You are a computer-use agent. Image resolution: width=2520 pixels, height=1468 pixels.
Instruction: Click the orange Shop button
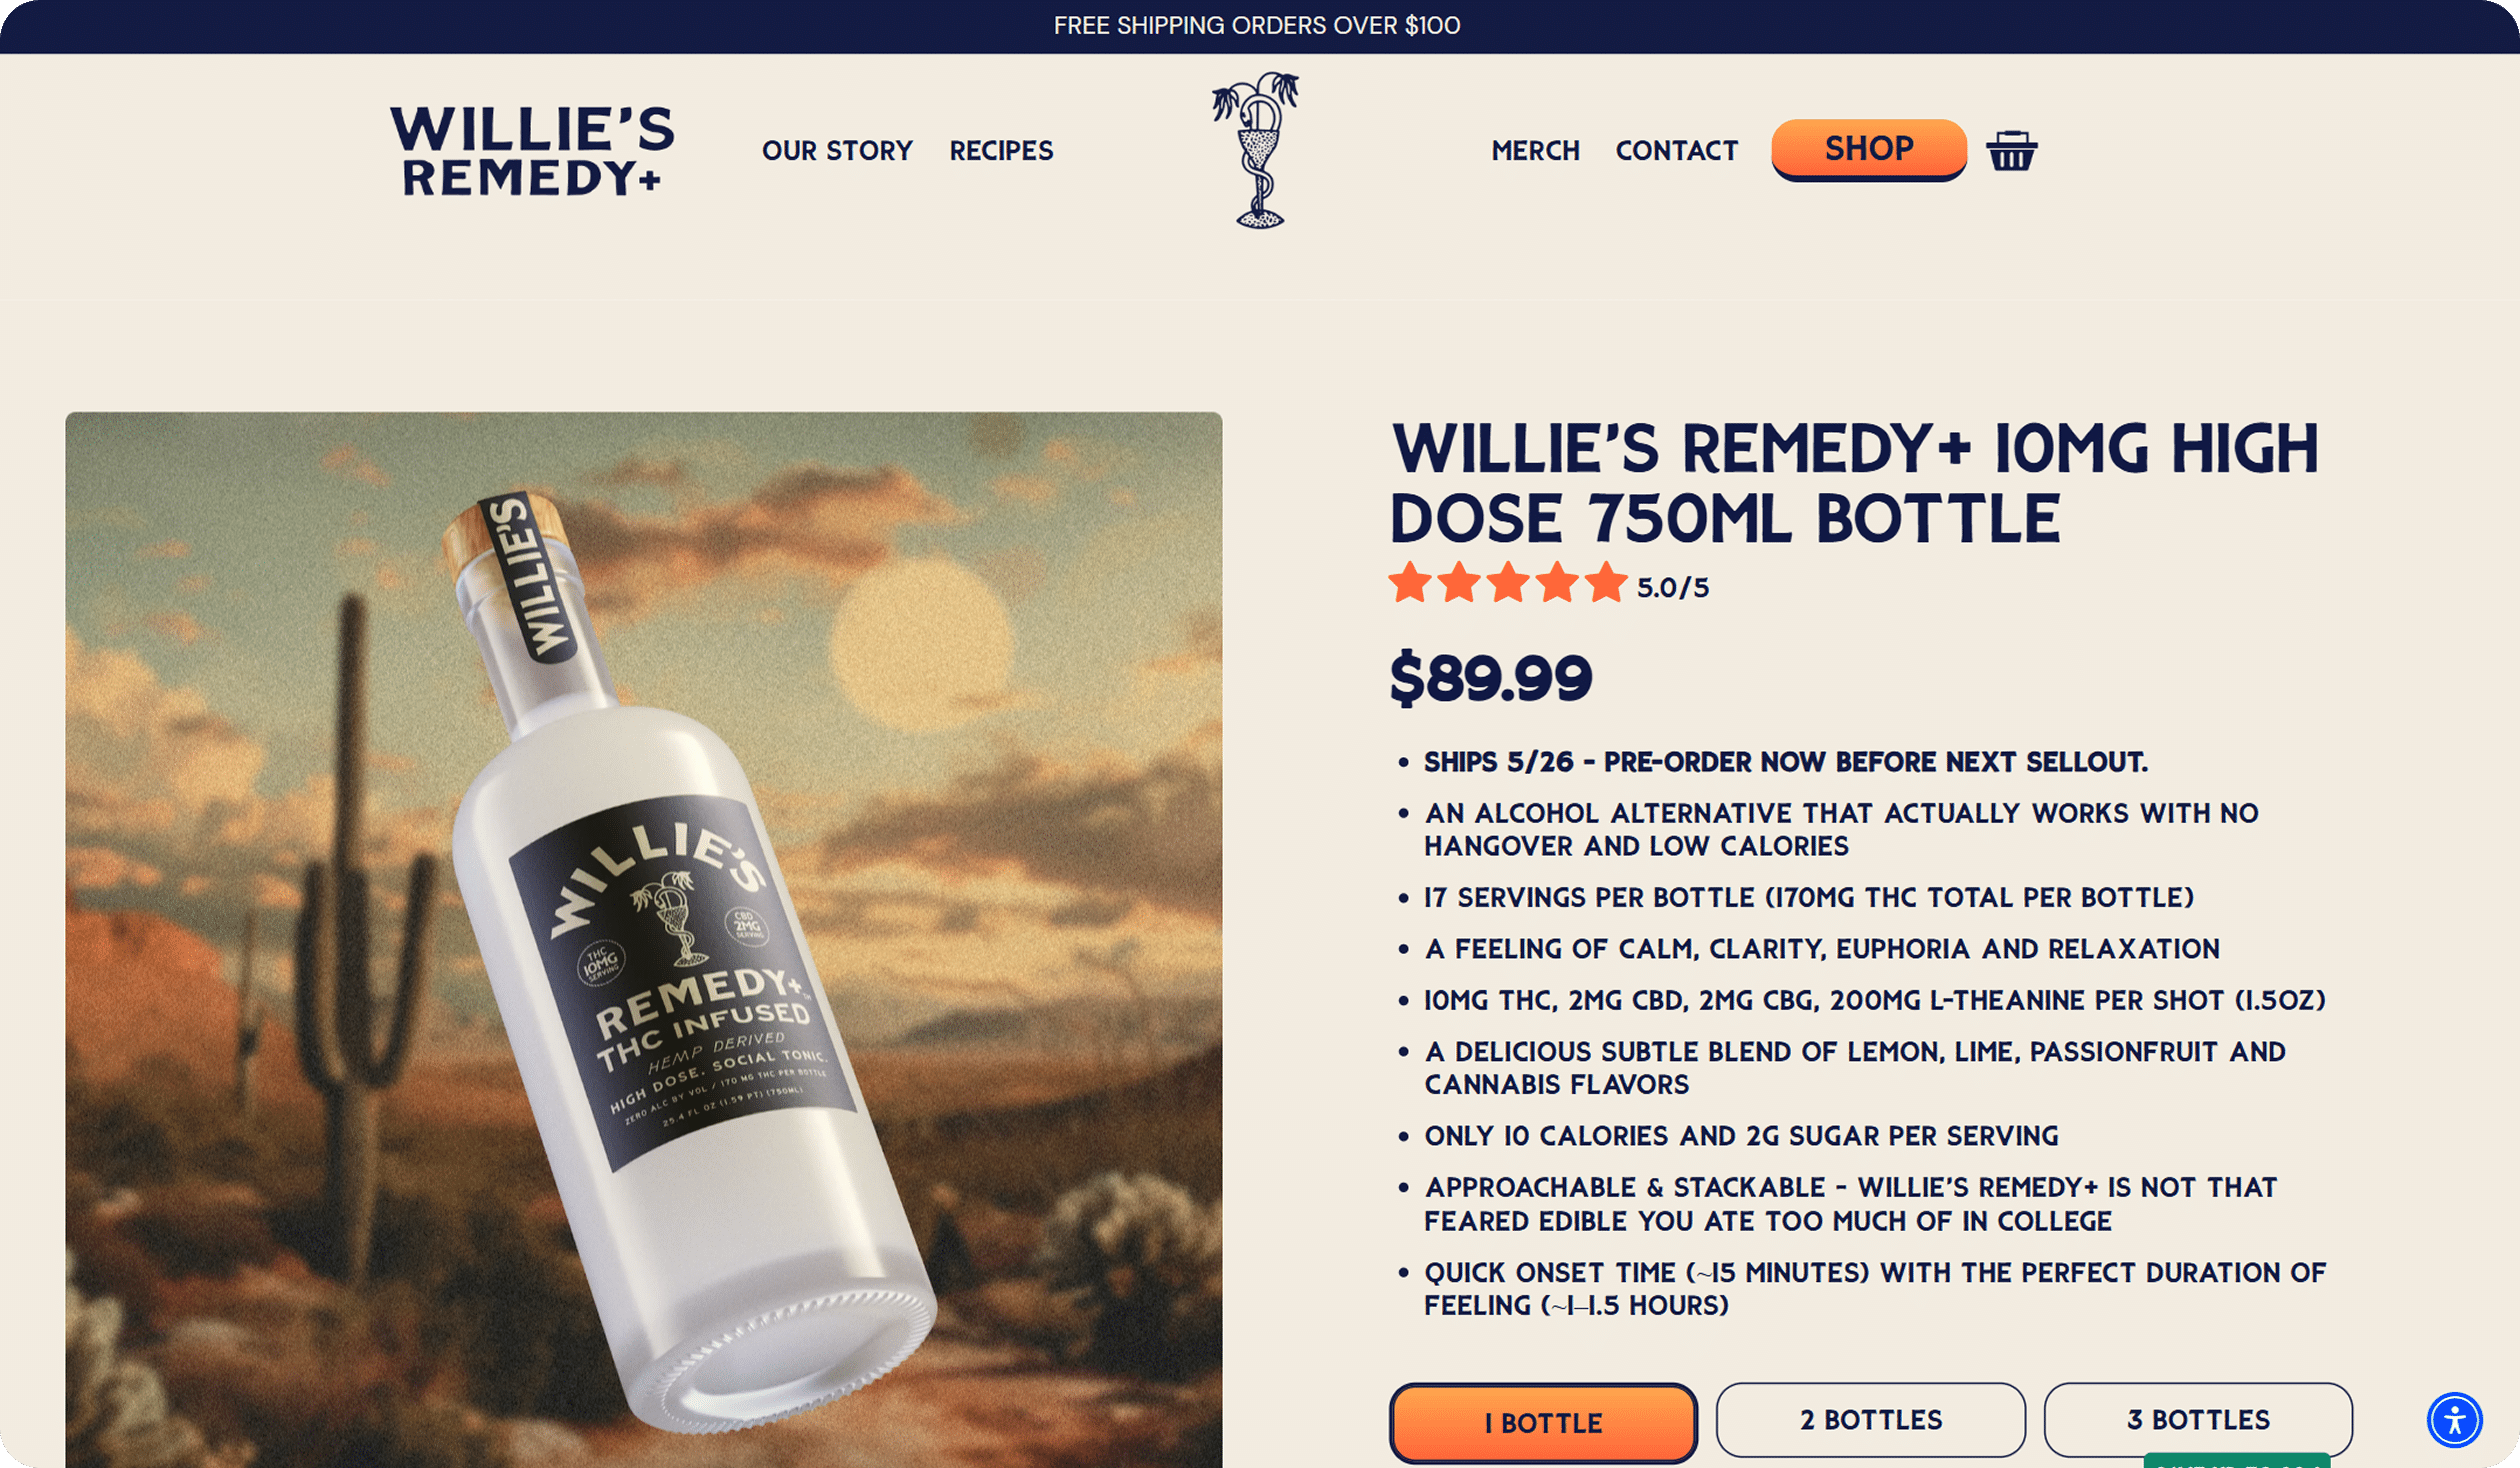1869,149
